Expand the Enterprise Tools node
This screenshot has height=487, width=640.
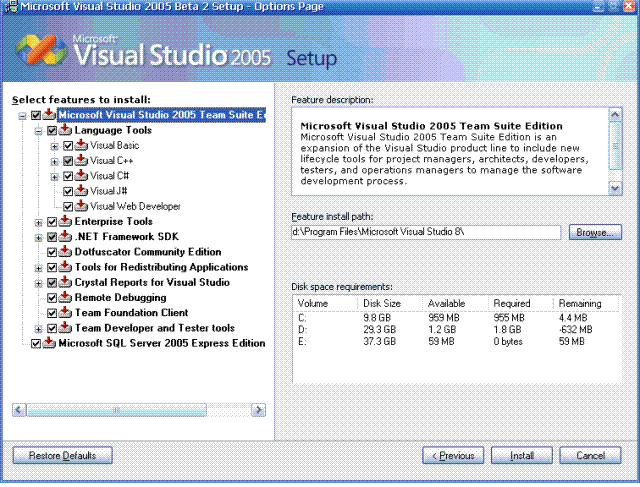pos(38,223)
